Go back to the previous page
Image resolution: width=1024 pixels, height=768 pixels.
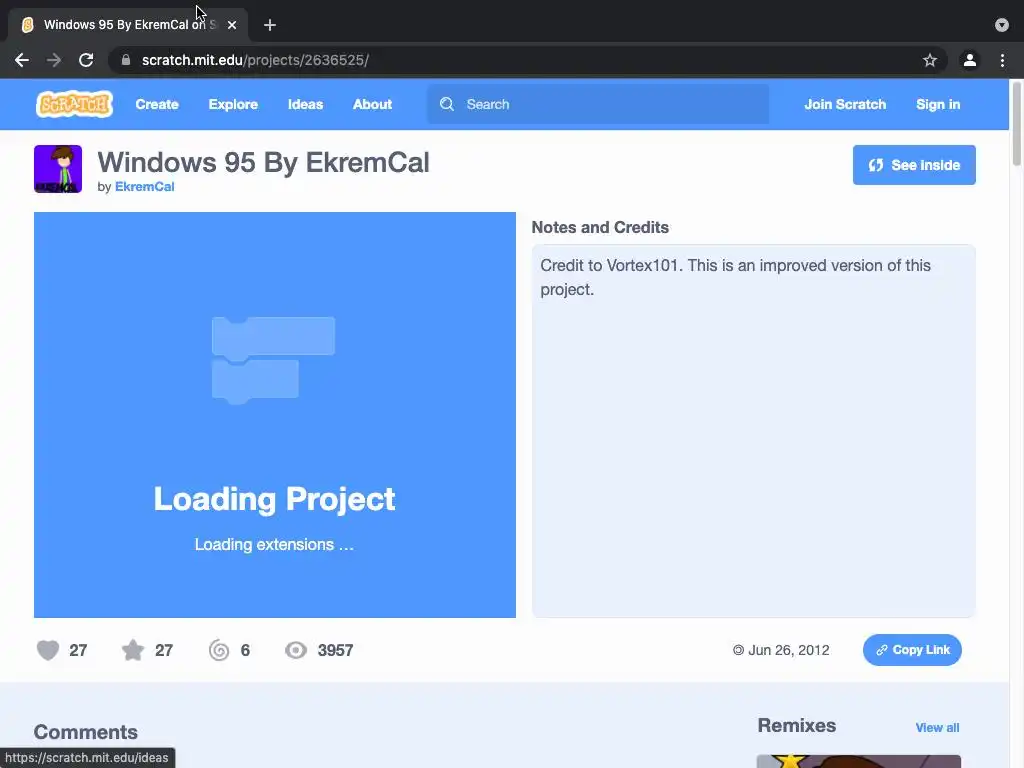pyautogui.click(x=22, y=60)
